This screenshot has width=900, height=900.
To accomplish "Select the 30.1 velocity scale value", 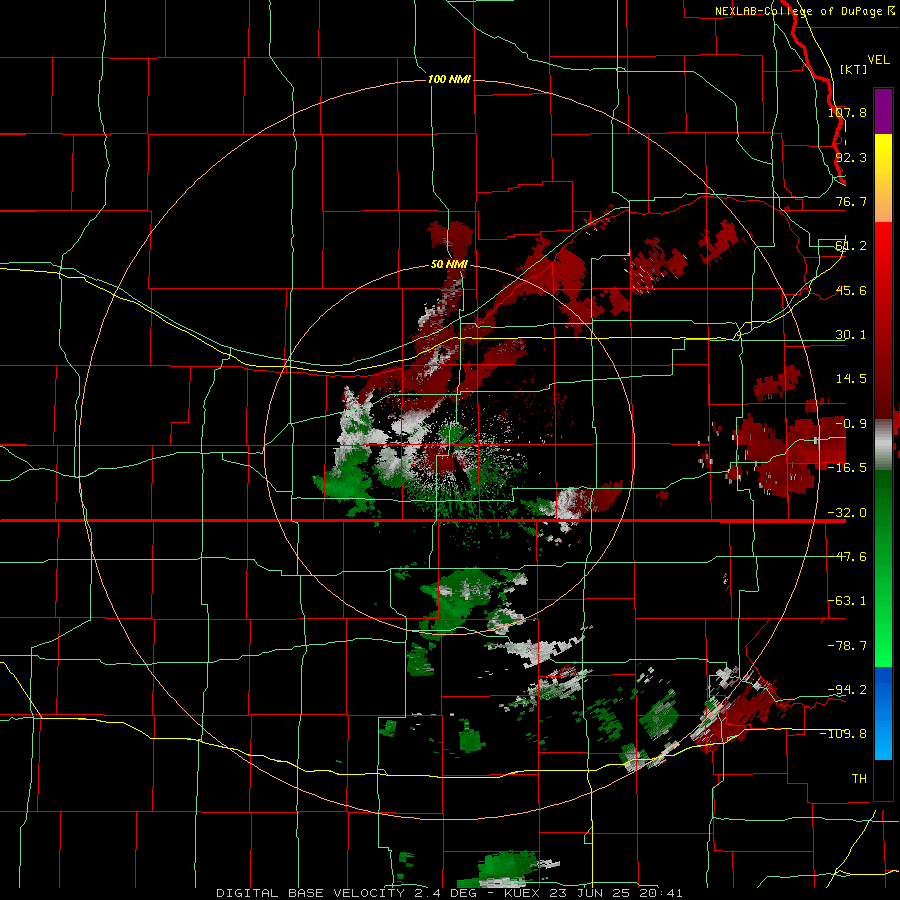I will 851,335.
